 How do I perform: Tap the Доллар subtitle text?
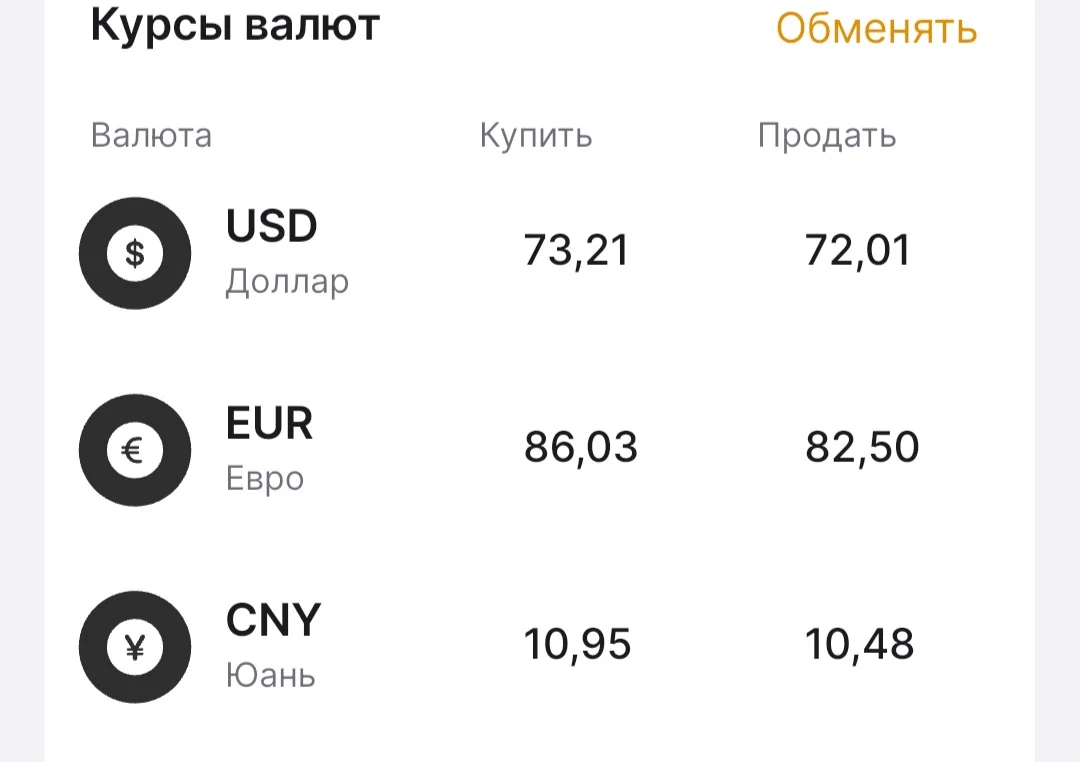click(x=287, y=282)
